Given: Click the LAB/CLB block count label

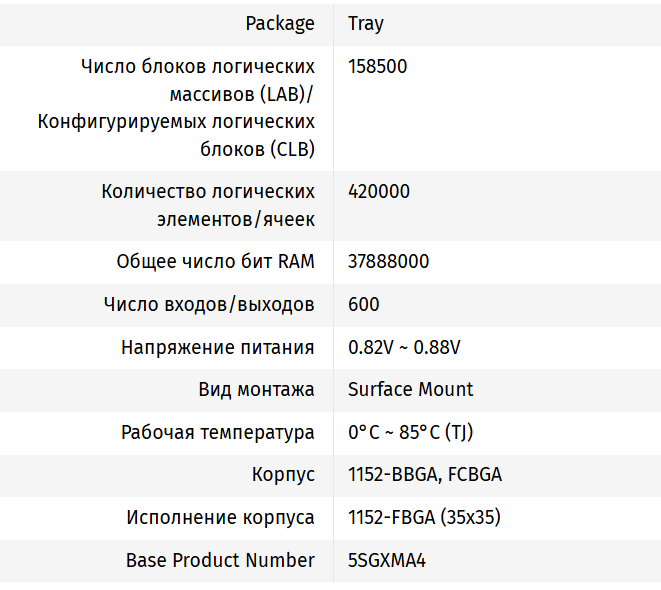Looking at the screenshot, I should (x=176, y=108).
